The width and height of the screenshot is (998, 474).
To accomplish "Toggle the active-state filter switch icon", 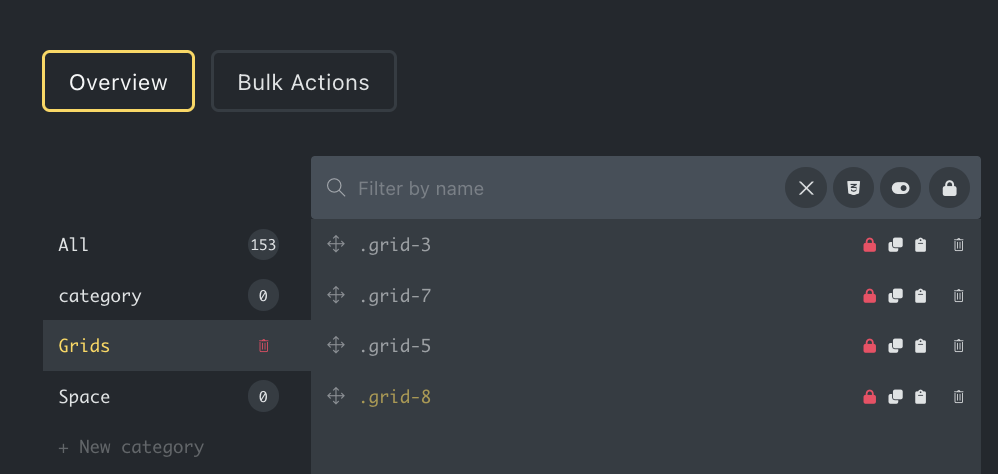I will (901, 188).
